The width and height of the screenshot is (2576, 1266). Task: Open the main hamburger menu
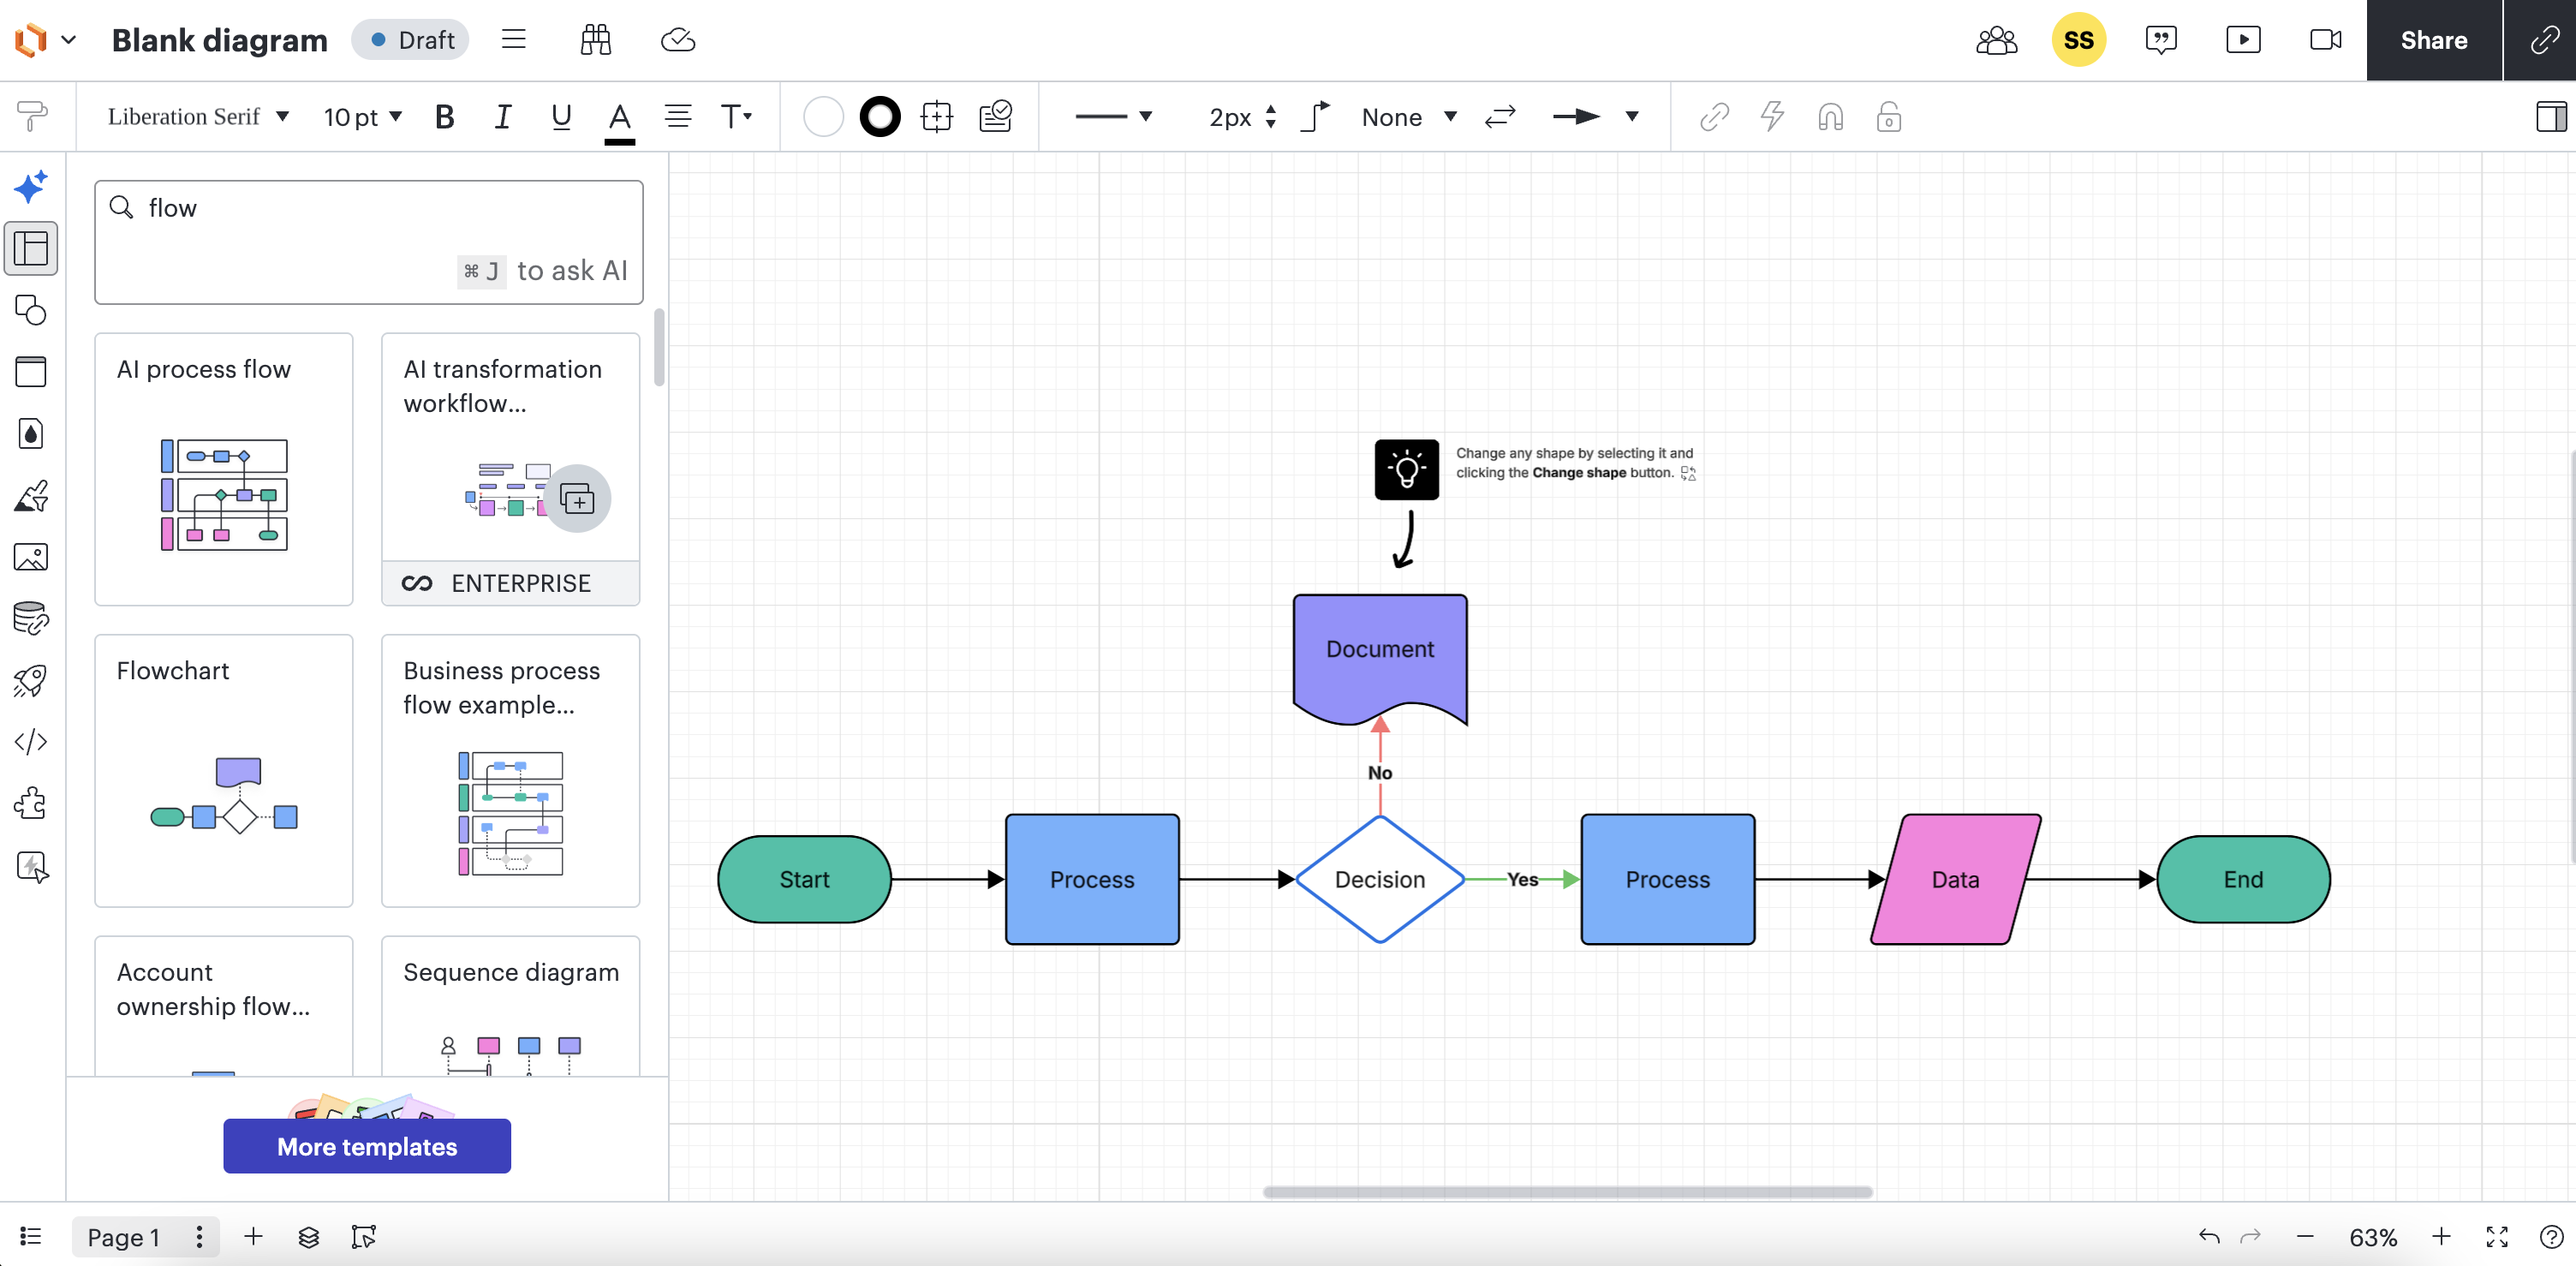coord(514,40)
